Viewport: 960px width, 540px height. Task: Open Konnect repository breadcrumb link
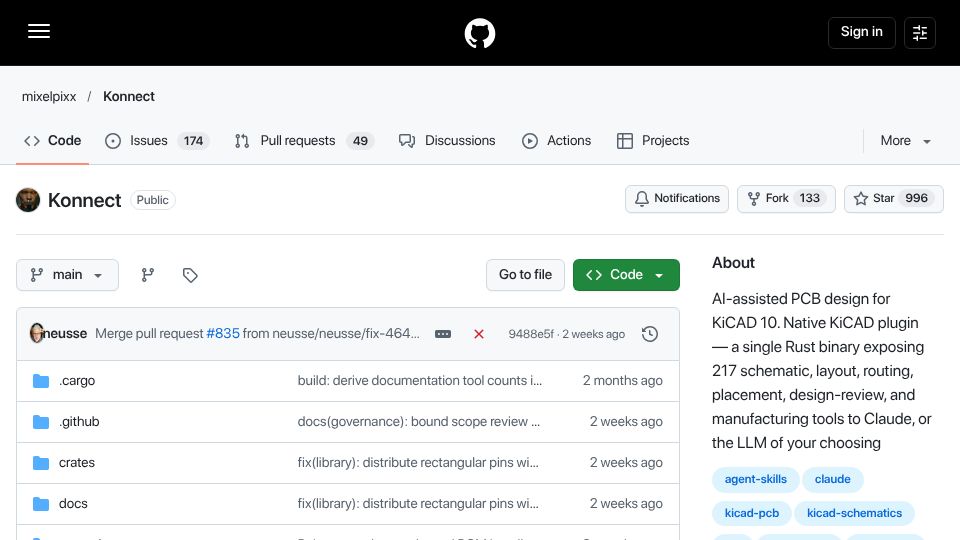(129, 97)
